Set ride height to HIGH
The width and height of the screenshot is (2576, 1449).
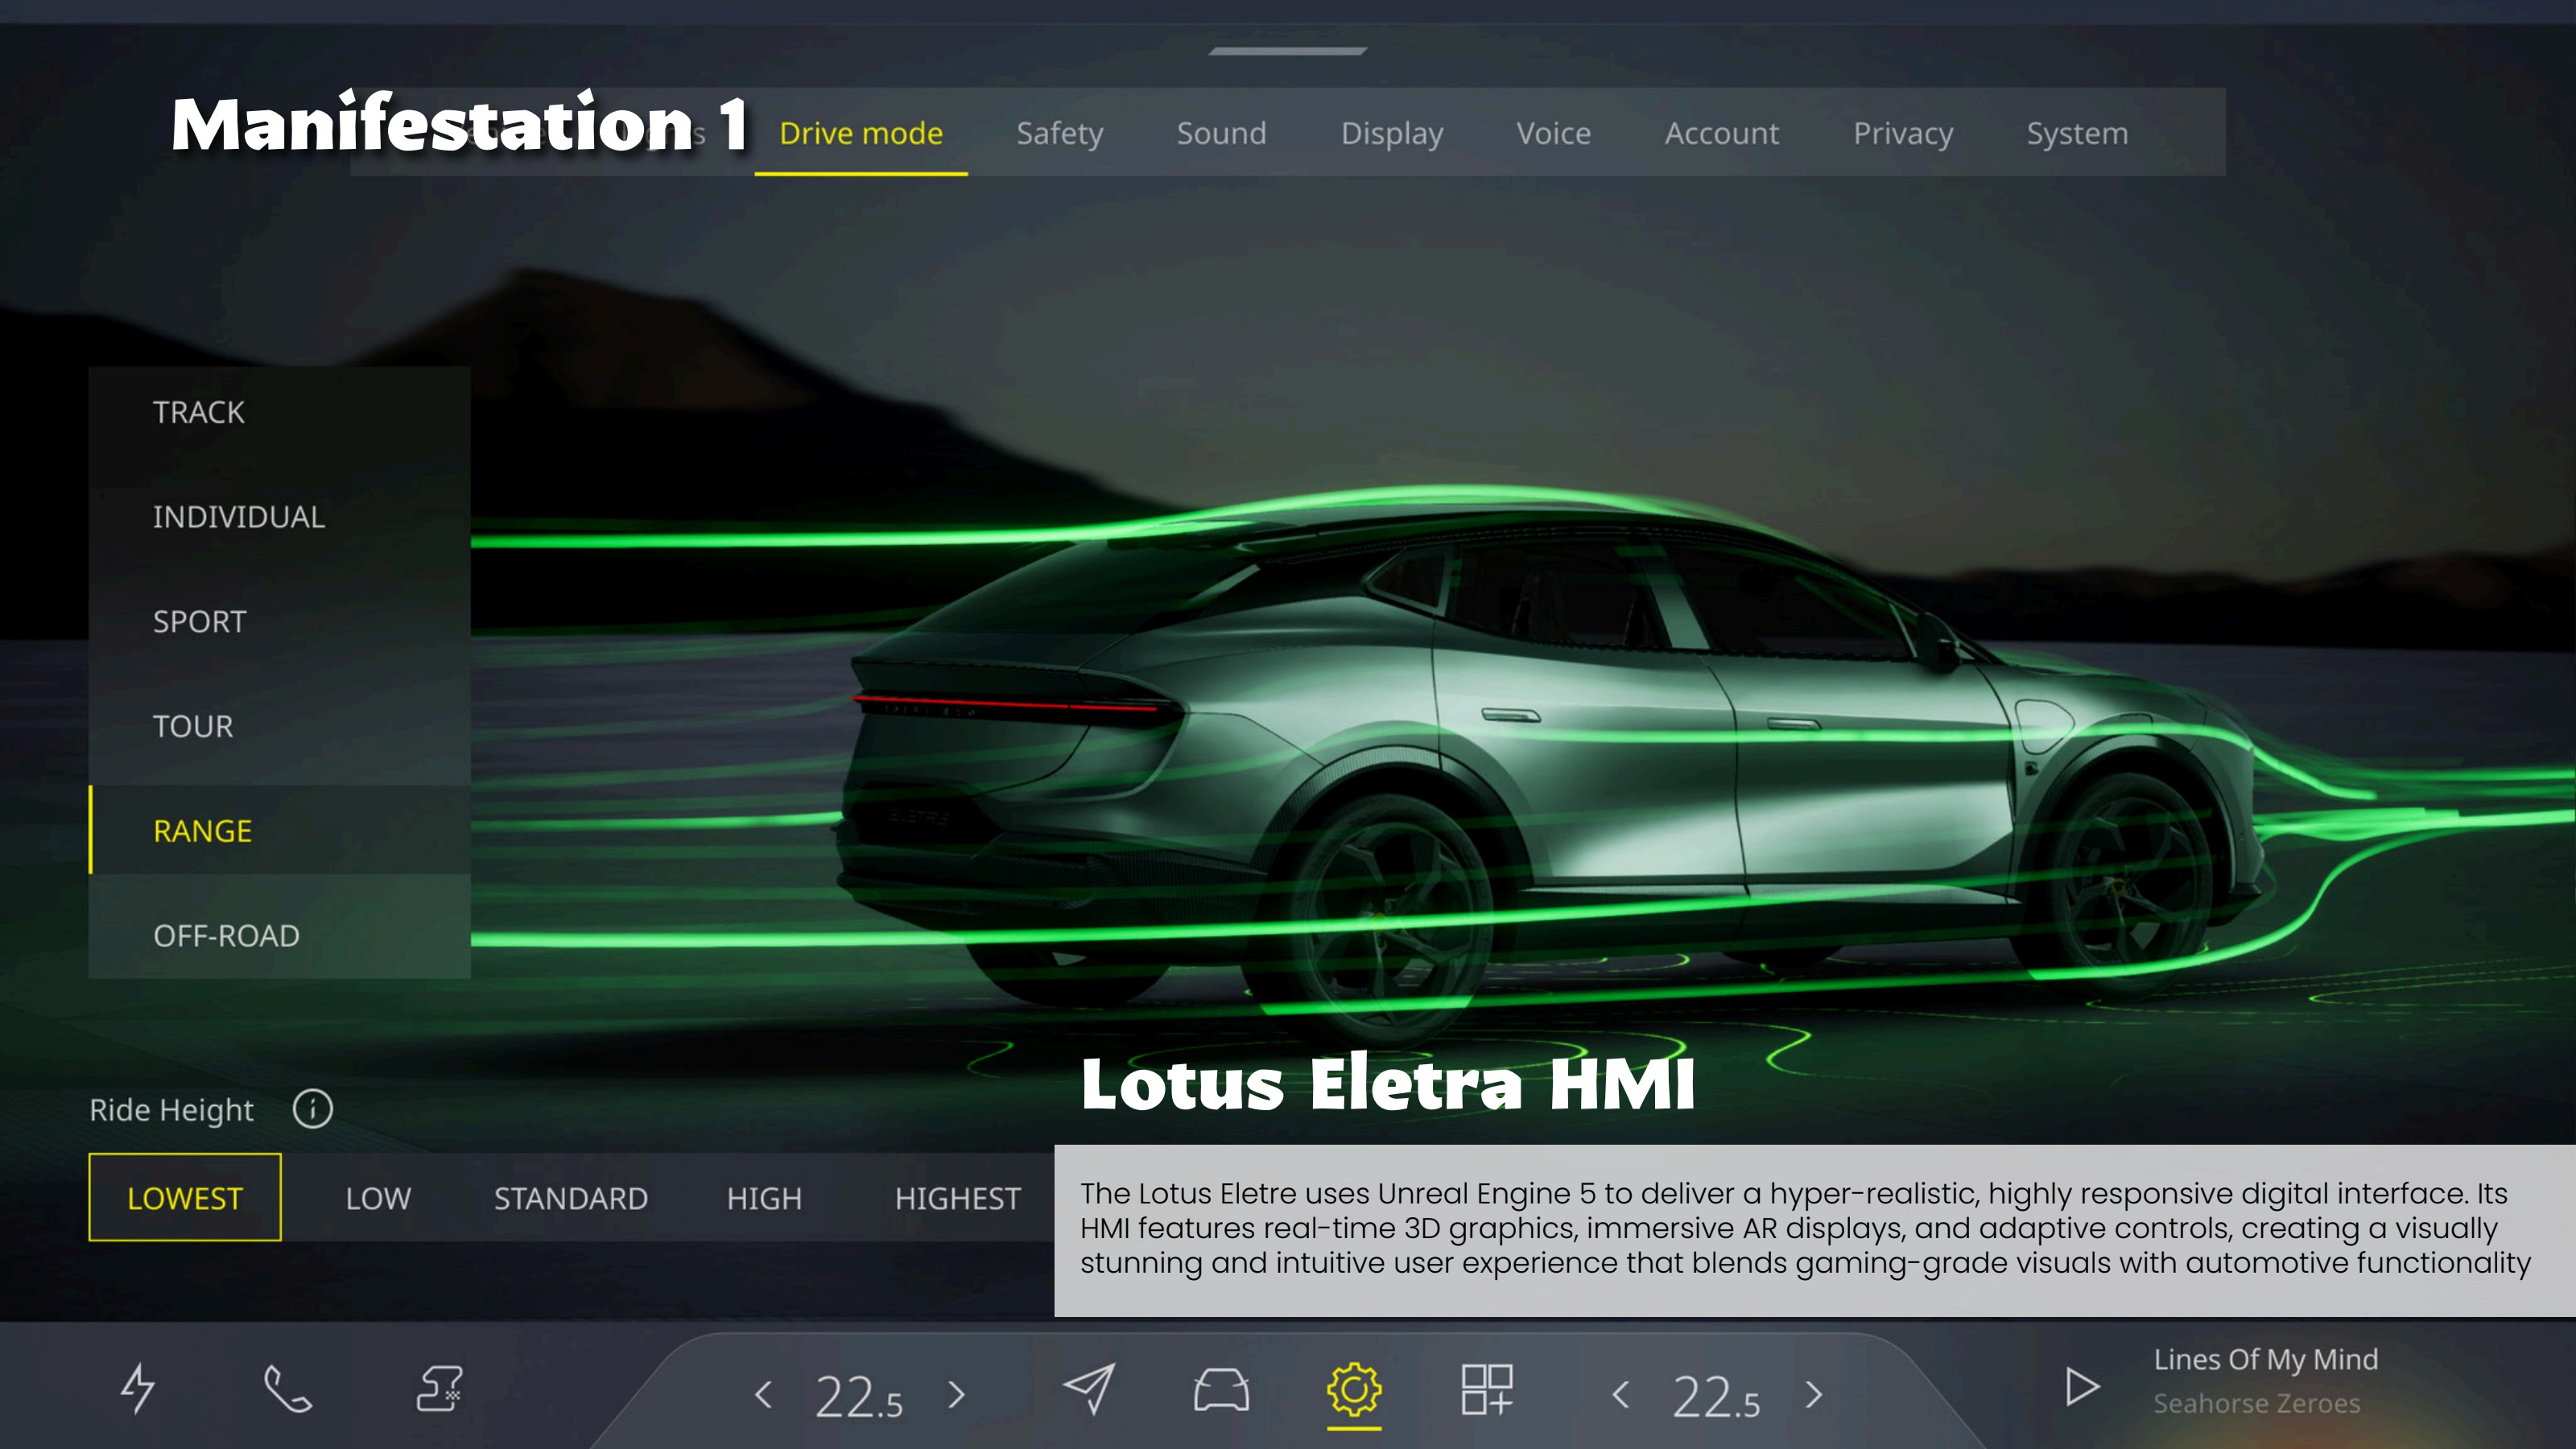tap(764, 1198)
